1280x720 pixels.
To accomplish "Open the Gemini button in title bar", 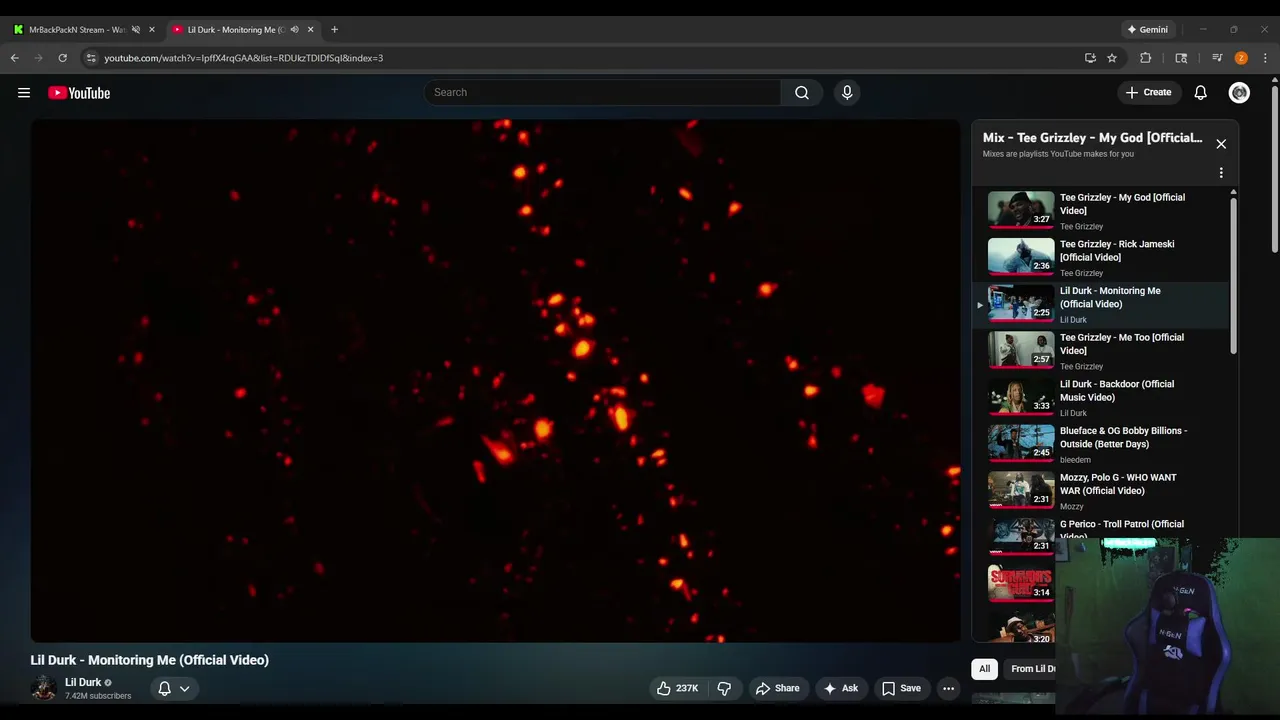I will [x=1147, y=30].
